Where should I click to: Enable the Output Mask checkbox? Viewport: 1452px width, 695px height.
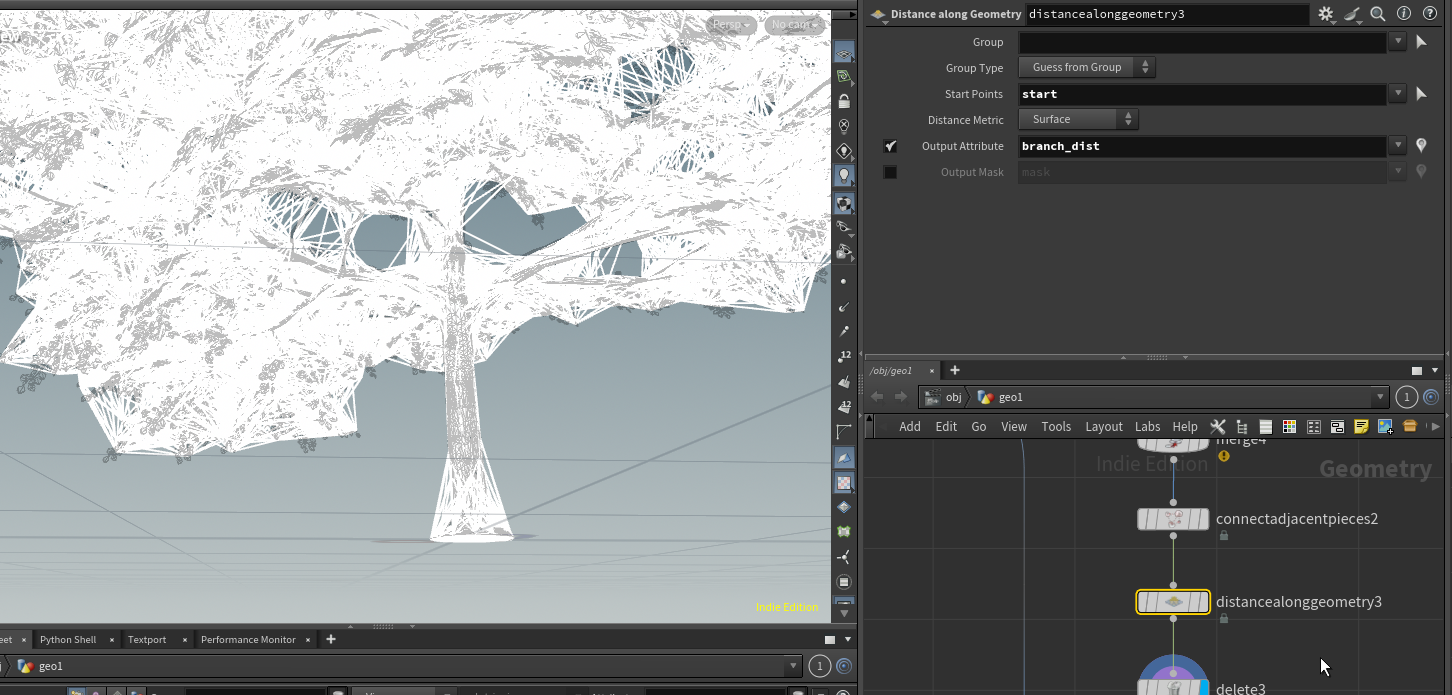click(x=890, y=172)
